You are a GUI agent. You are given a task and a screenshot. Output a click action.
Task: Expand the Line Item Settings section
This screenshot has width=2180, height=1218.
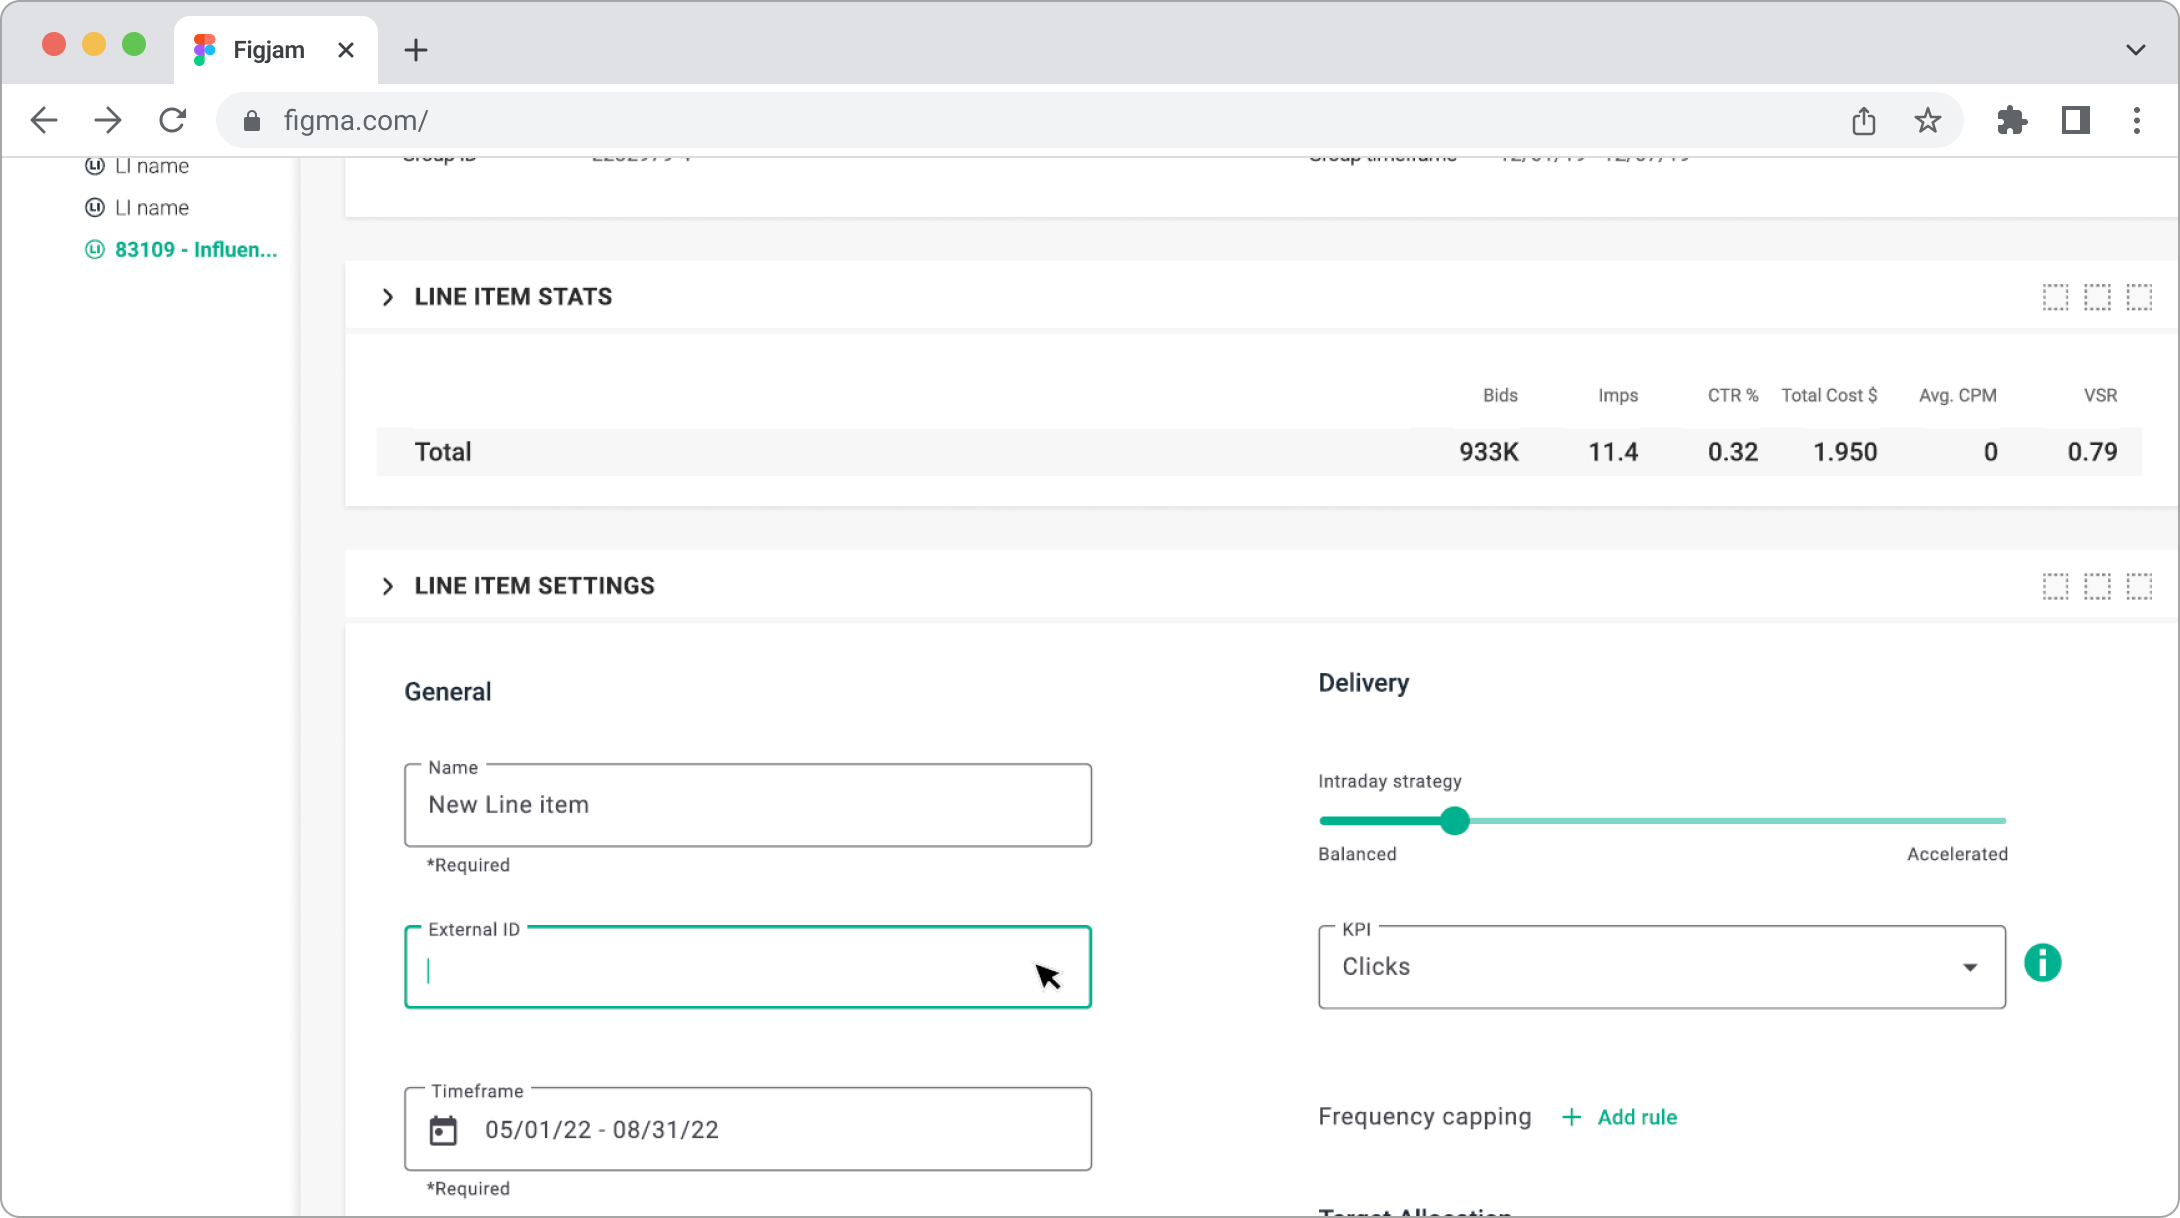point(388,586)
